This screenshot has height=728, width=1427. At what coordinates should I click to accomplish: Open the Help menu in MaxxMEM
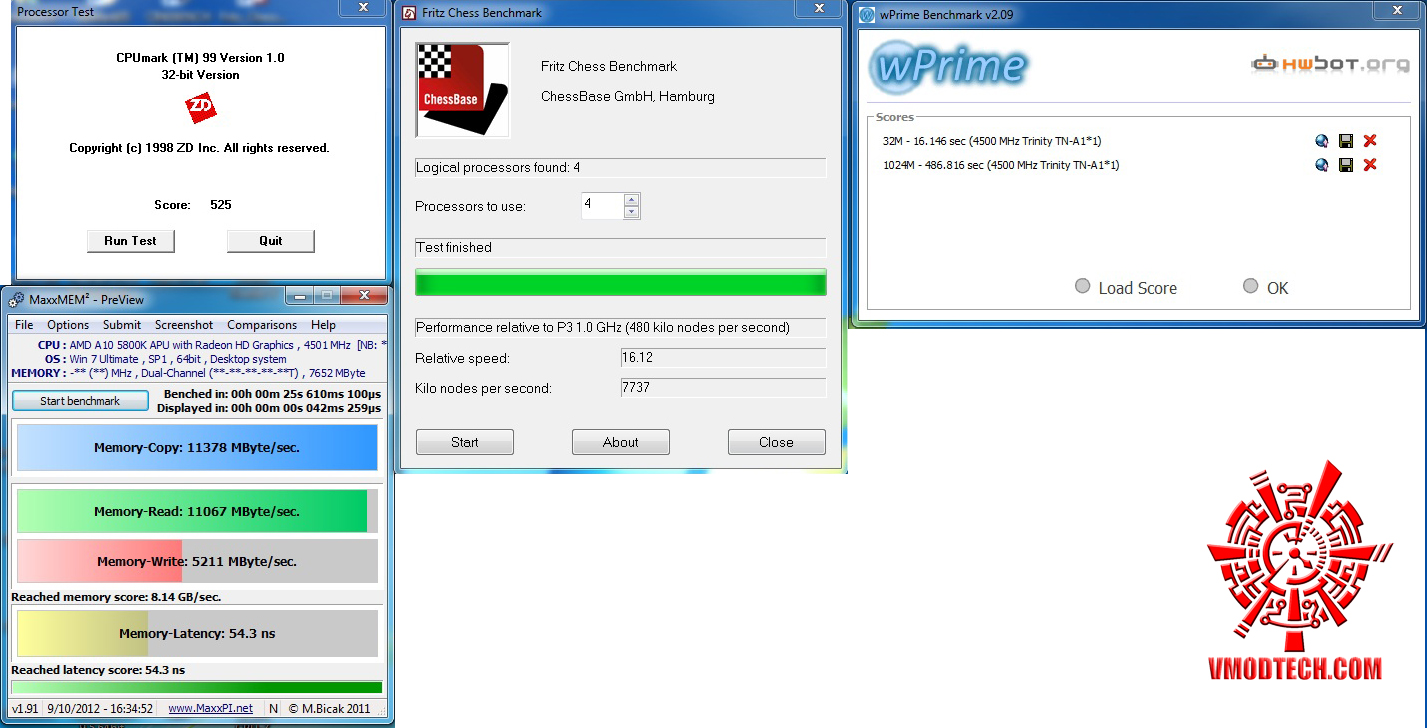[x=323, y=325]
